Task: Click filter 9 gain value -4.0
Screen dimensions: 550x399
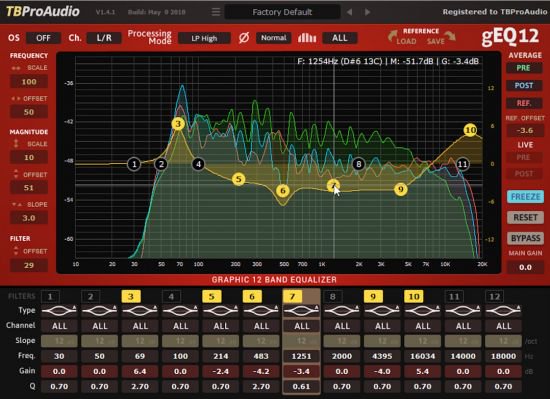Action: (382, 371)
